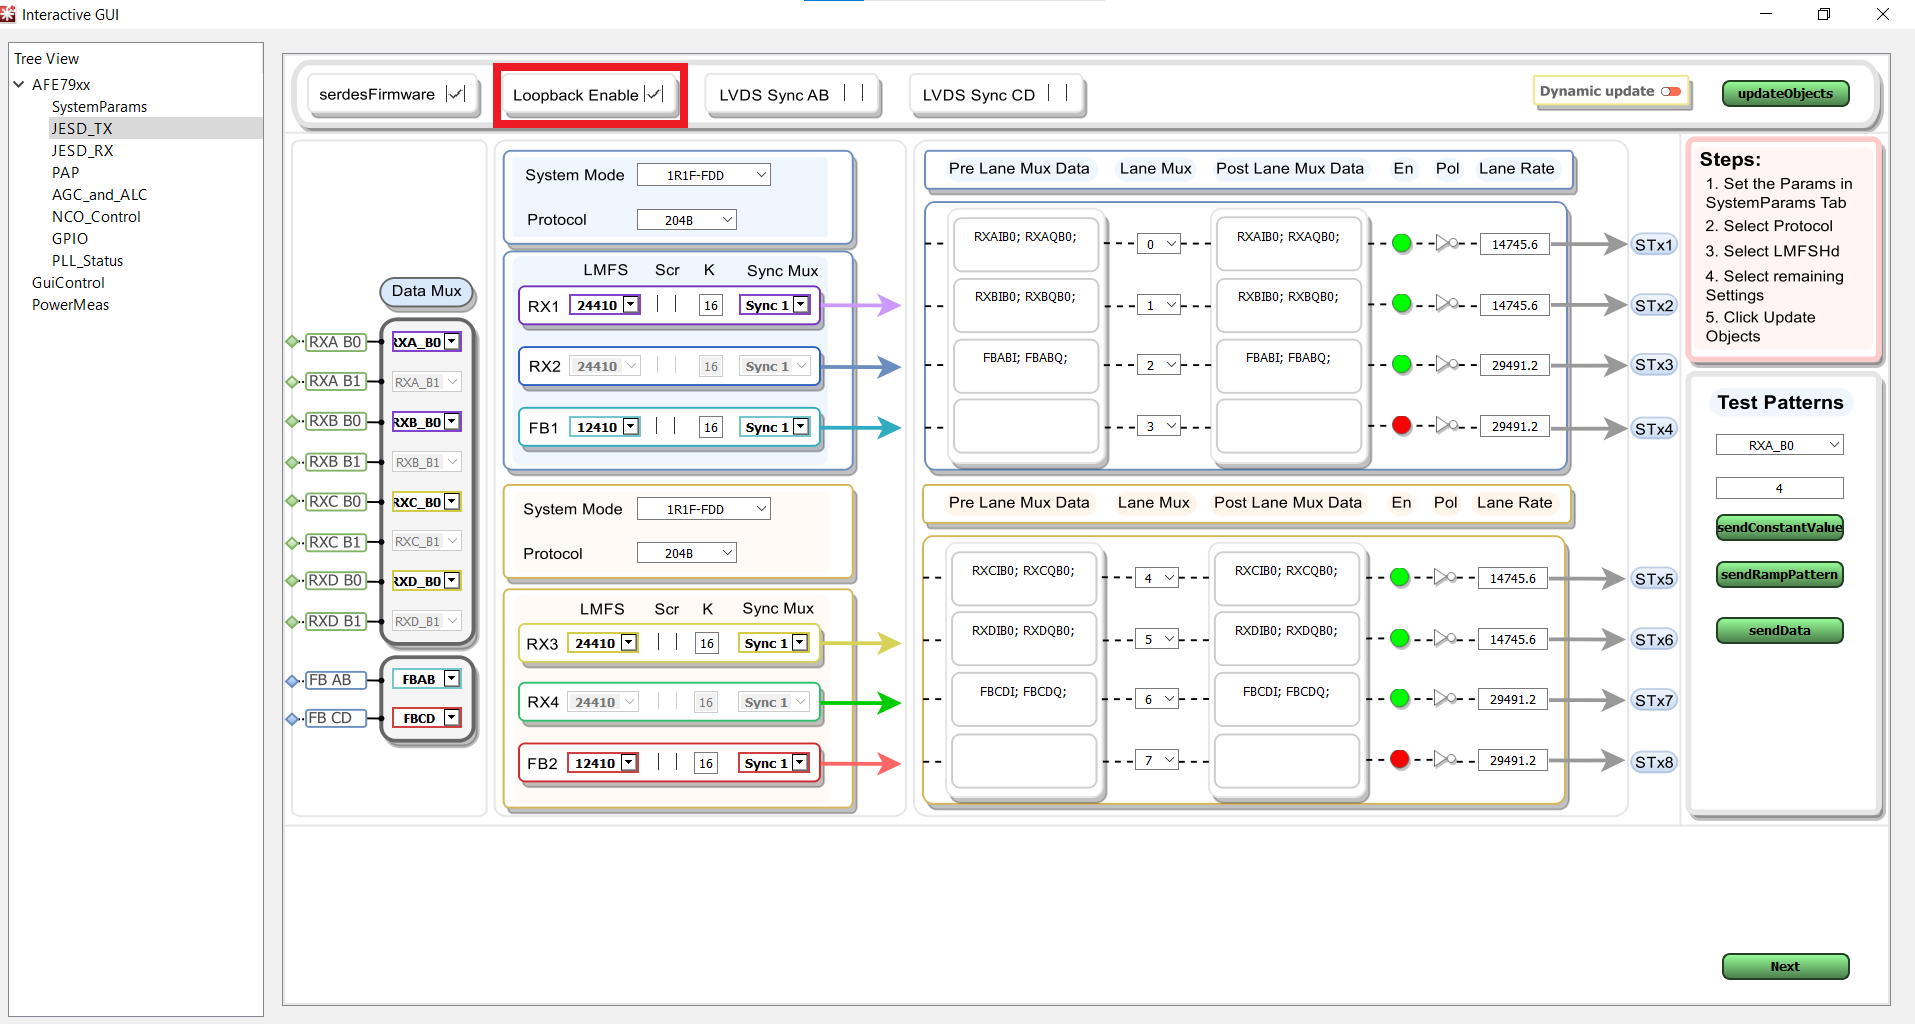The image size is (1915, 1024).
Task: Click the RXA B0 input connector diamond
Action: point(292,342)
